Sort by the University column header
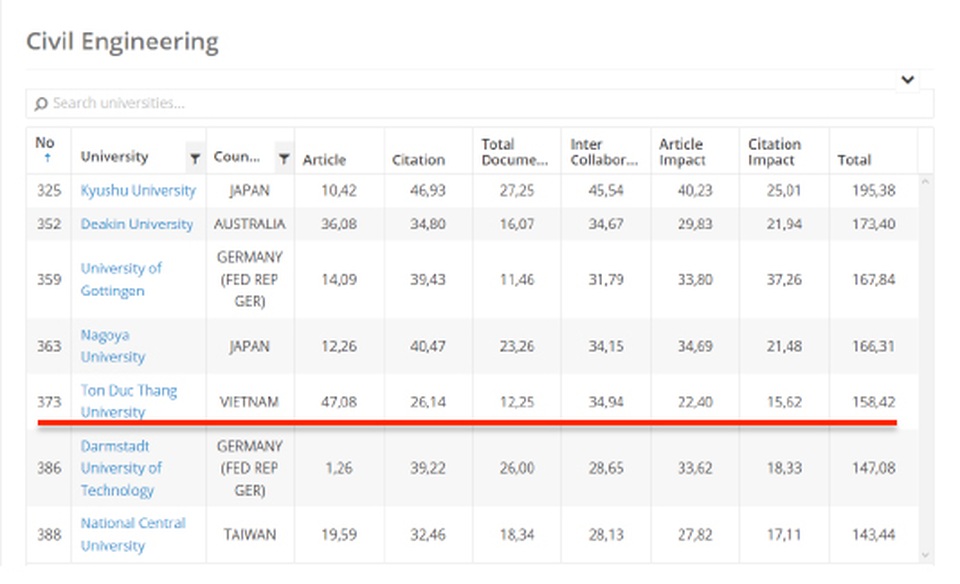 [114, 157]
